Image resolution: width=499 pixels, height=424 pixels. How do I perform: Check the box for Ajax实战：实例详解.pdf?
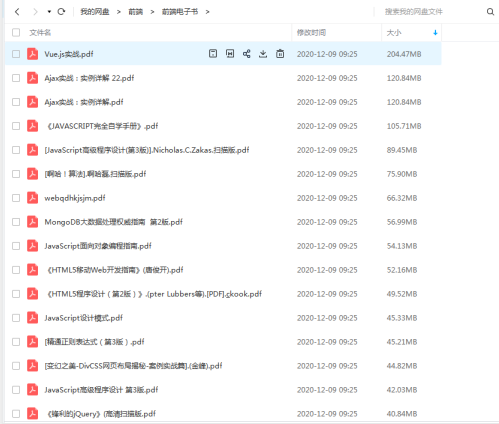tap(16, 102)
